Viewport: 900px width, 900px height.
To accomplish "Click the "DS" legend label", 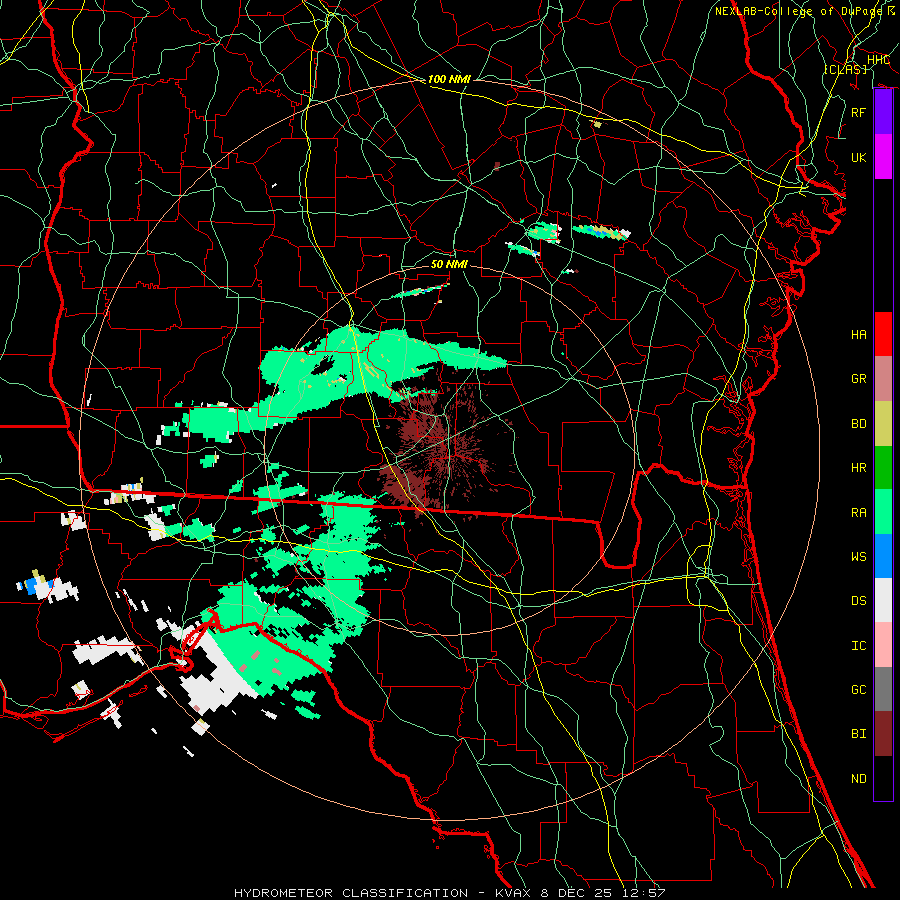I will pyautogui.click(x=858, y=601).
